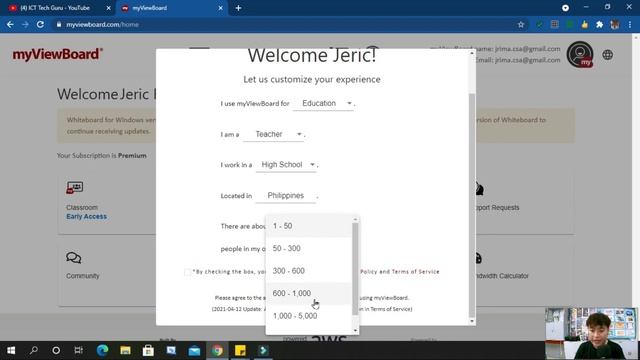Open the language globe icon
Image resolution: width=640 pixels, height=360 pixels.
point(607,55)
